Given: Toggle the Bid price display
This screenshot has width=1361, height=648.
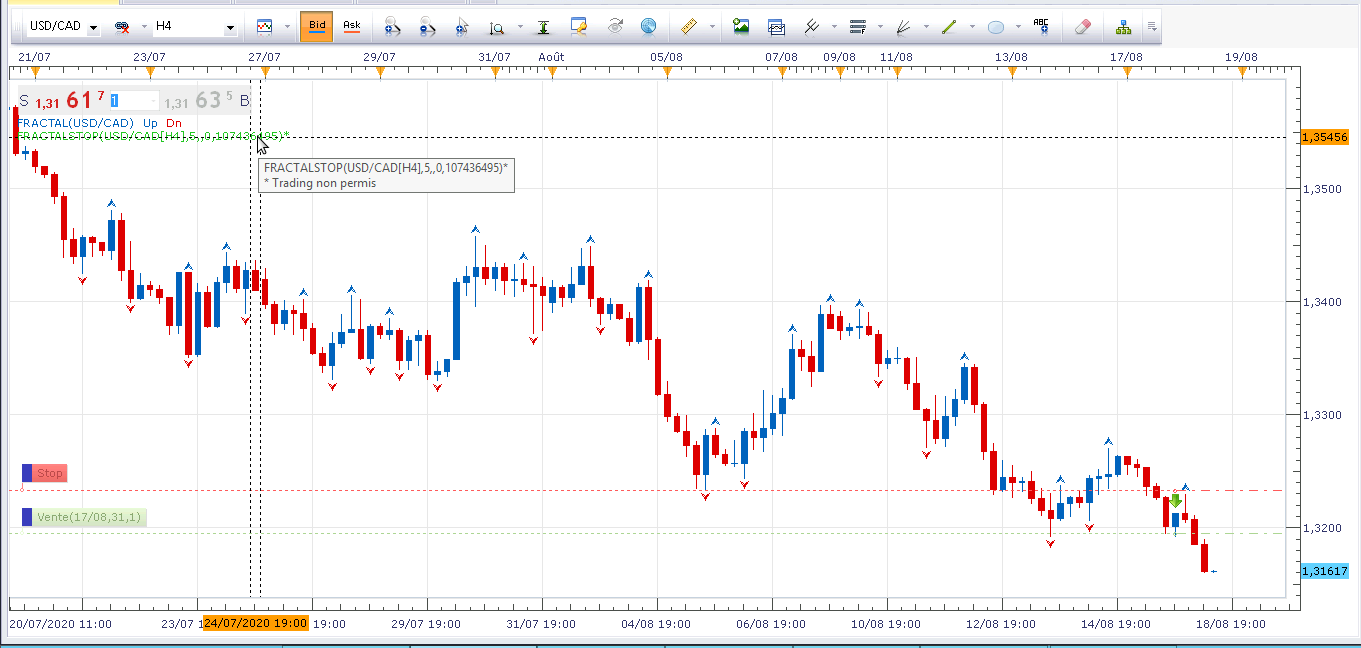Looking at the screenshot, I should tap(316, 25).
